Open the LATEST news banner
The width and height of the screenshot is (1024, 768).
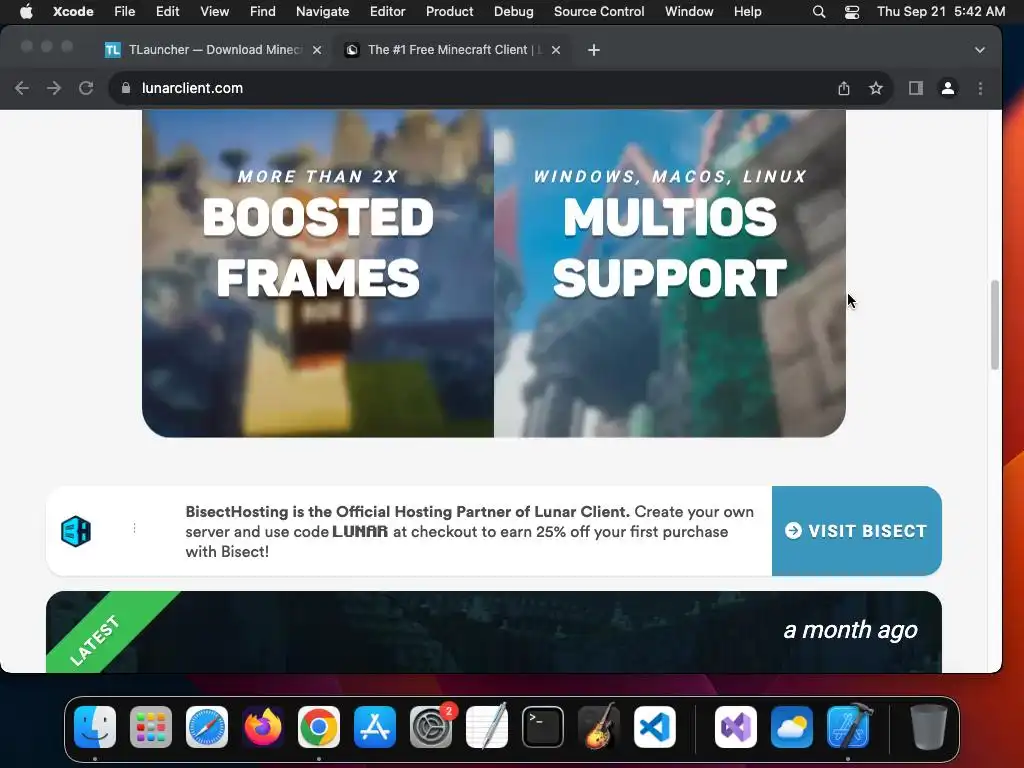(494, 632)
